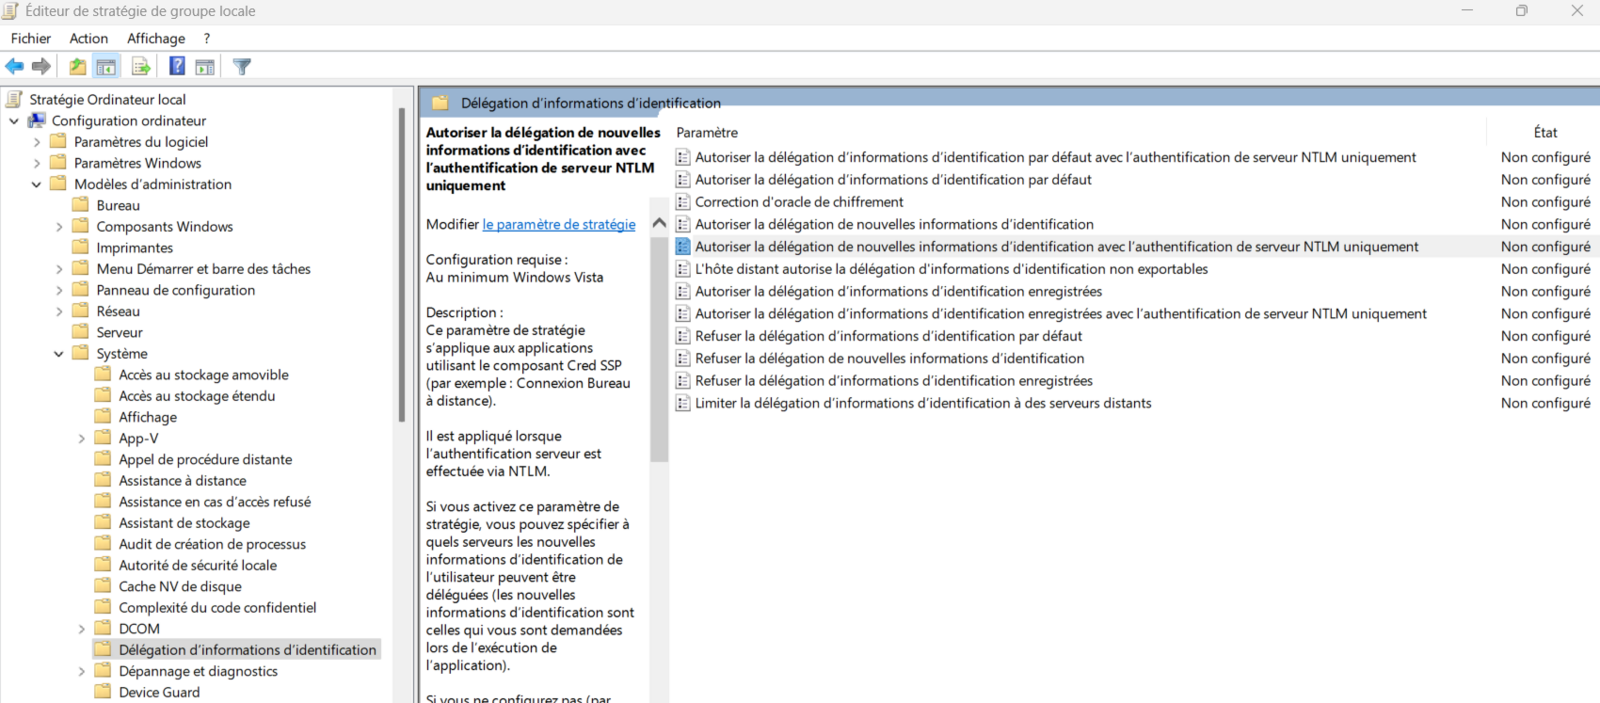This screenshot has width=1600, height=703.
Task: Open the Affichage menu
Action: tap(156, 38)
